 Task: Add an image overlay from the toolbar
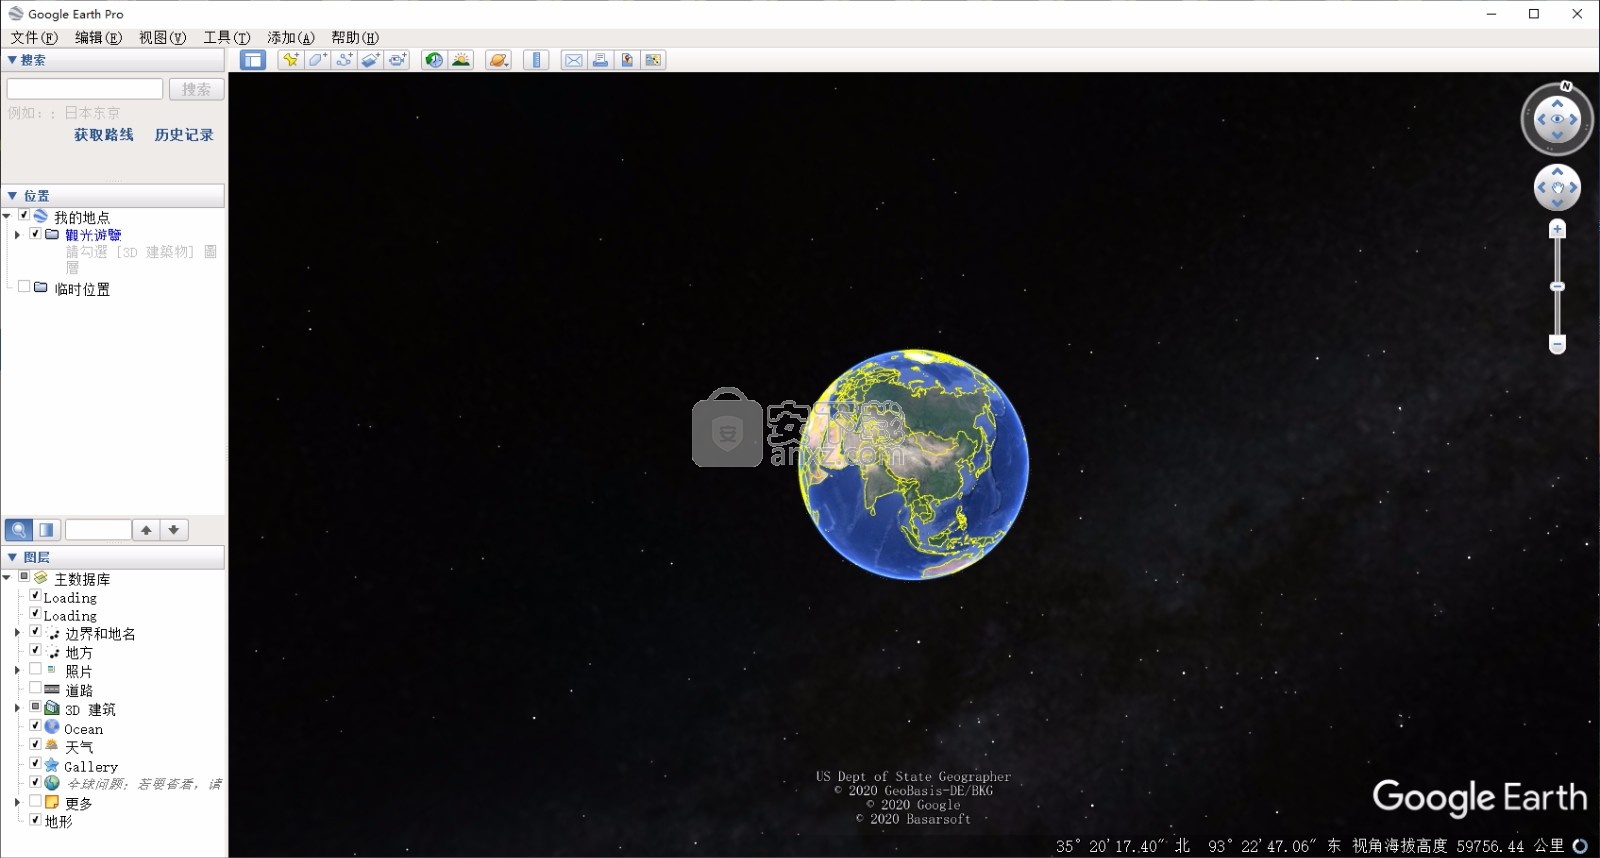click(371, 60)
